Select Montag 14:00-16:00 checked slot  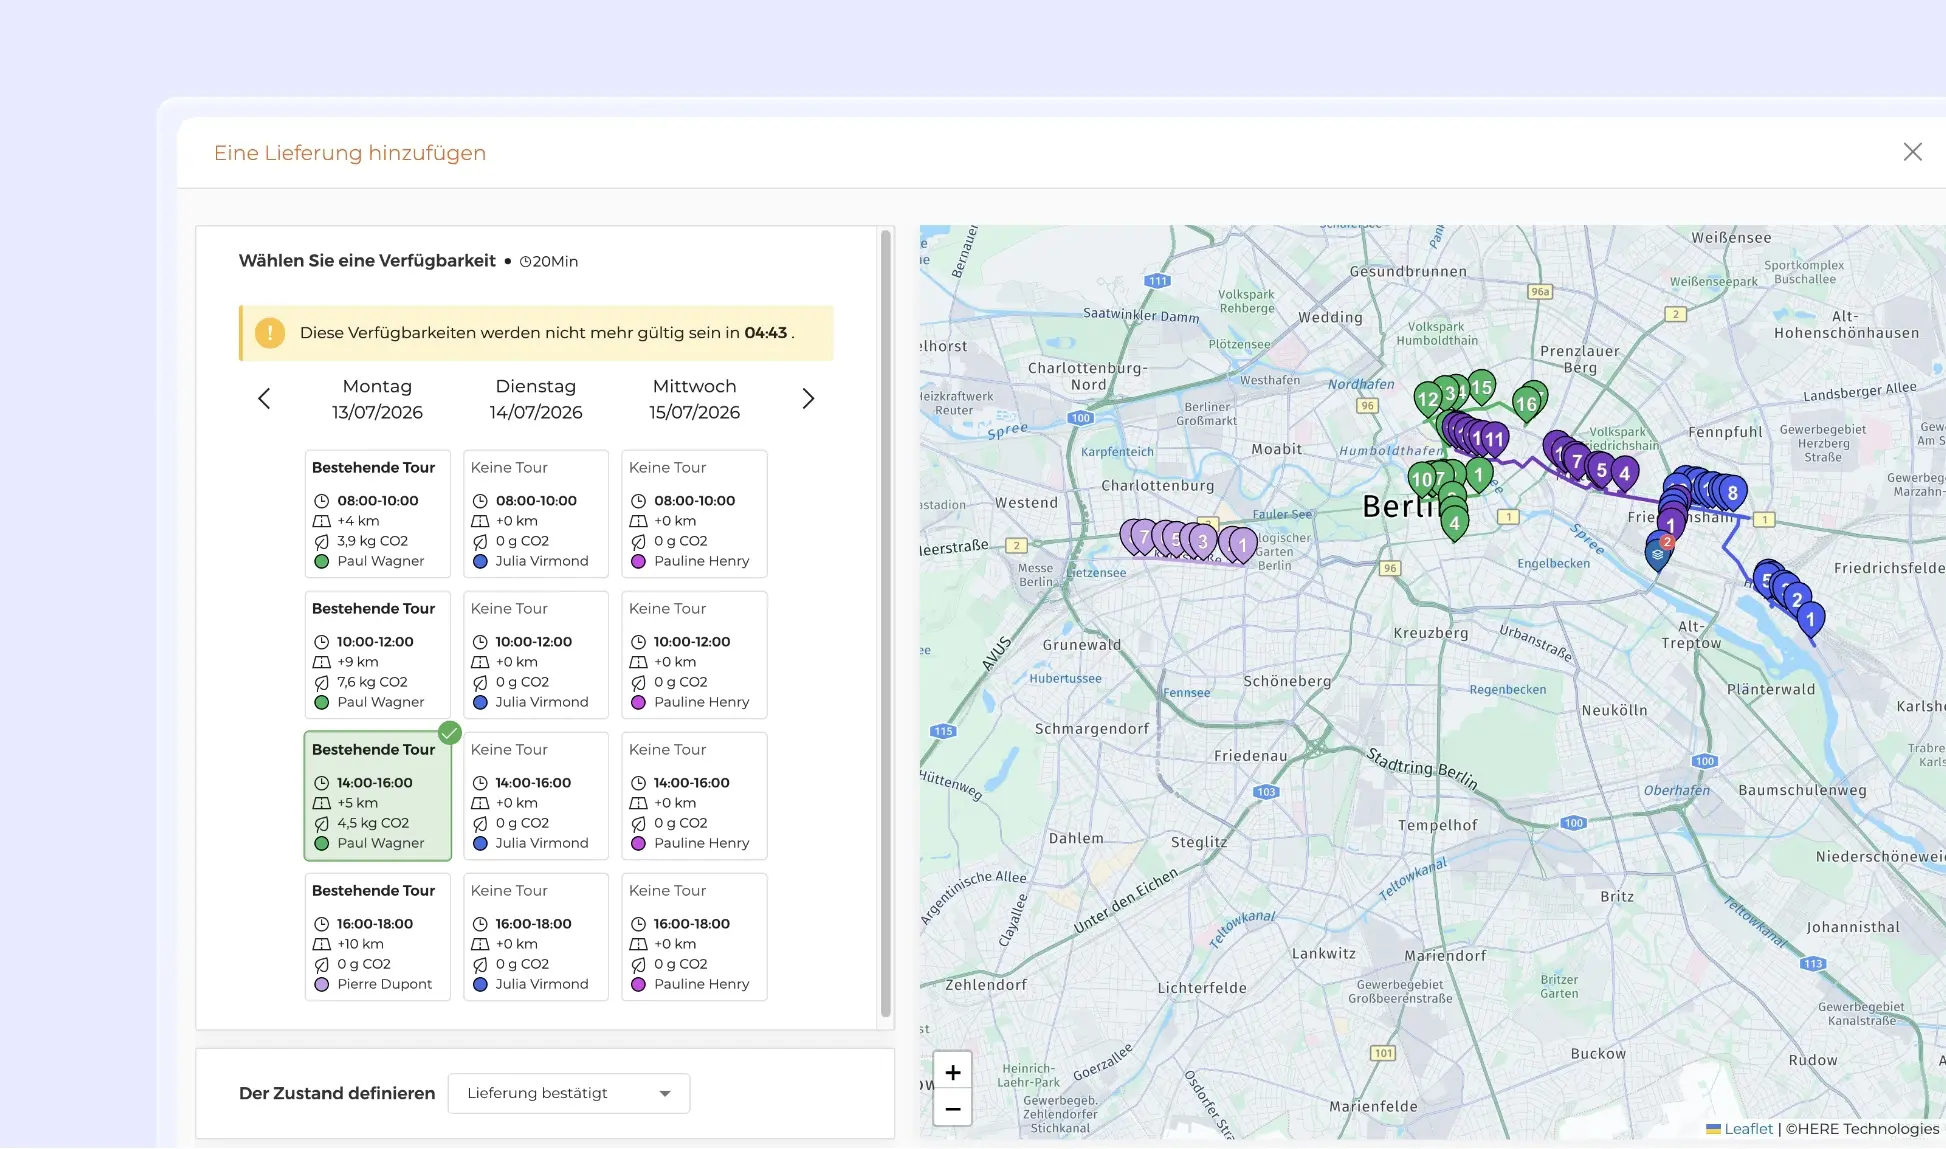pyautogui.click(x=378, y=796)
